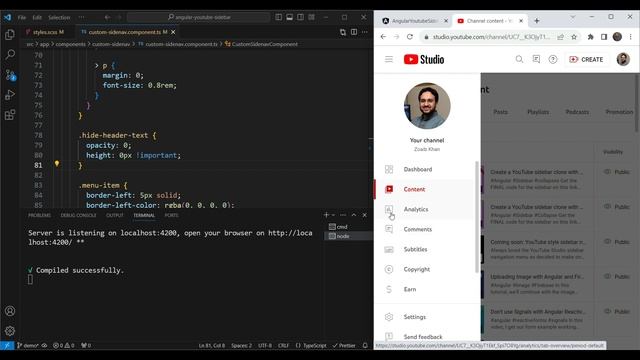The image size is (640, 360).
Task: Open VS Code Search view icon
Action: [x=10, y=54]
